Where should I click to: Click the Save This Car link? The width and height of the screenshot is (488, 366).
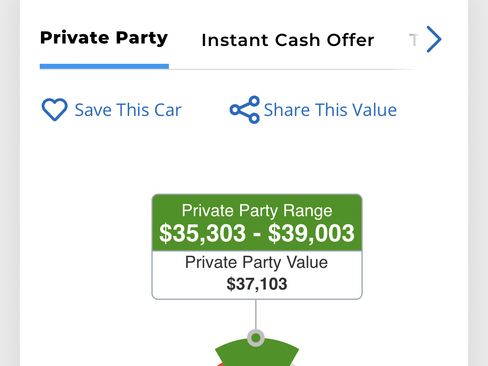[128, 110]
